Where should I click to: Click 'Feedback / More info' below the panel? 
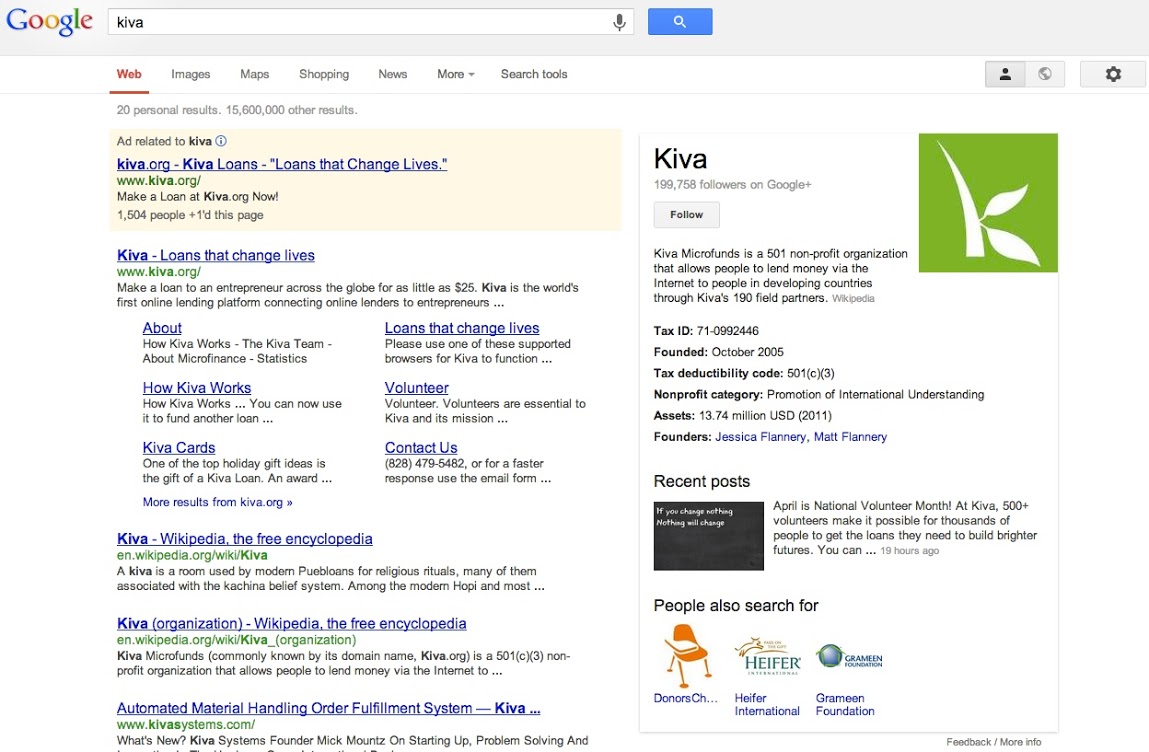click(x=993, y=742)
